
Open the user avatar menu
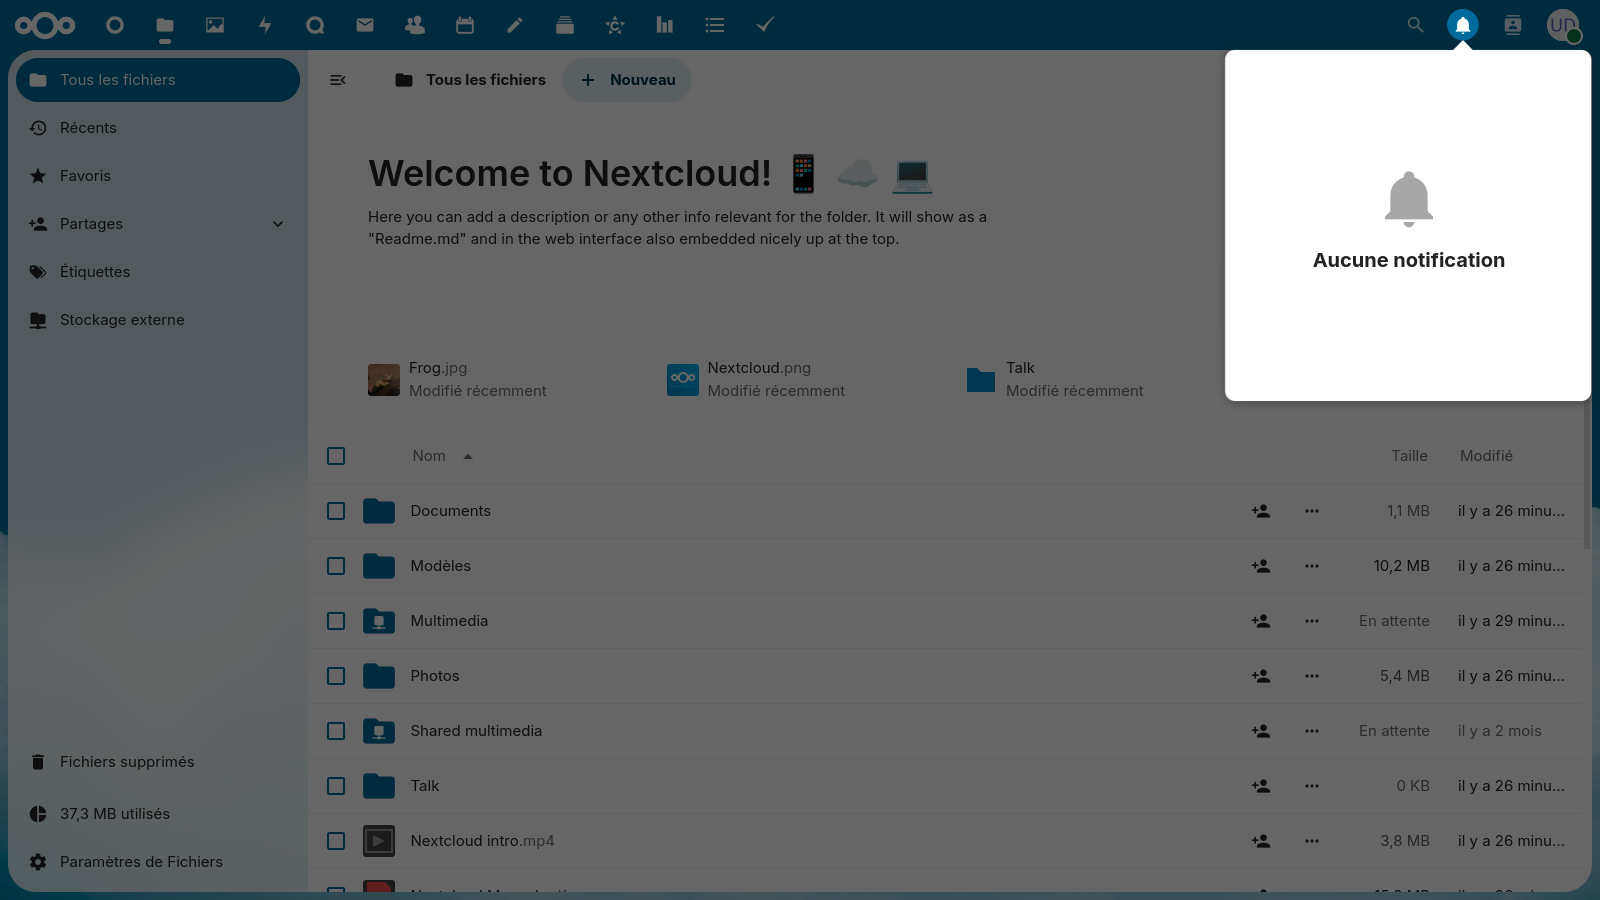pos(1563,25)
